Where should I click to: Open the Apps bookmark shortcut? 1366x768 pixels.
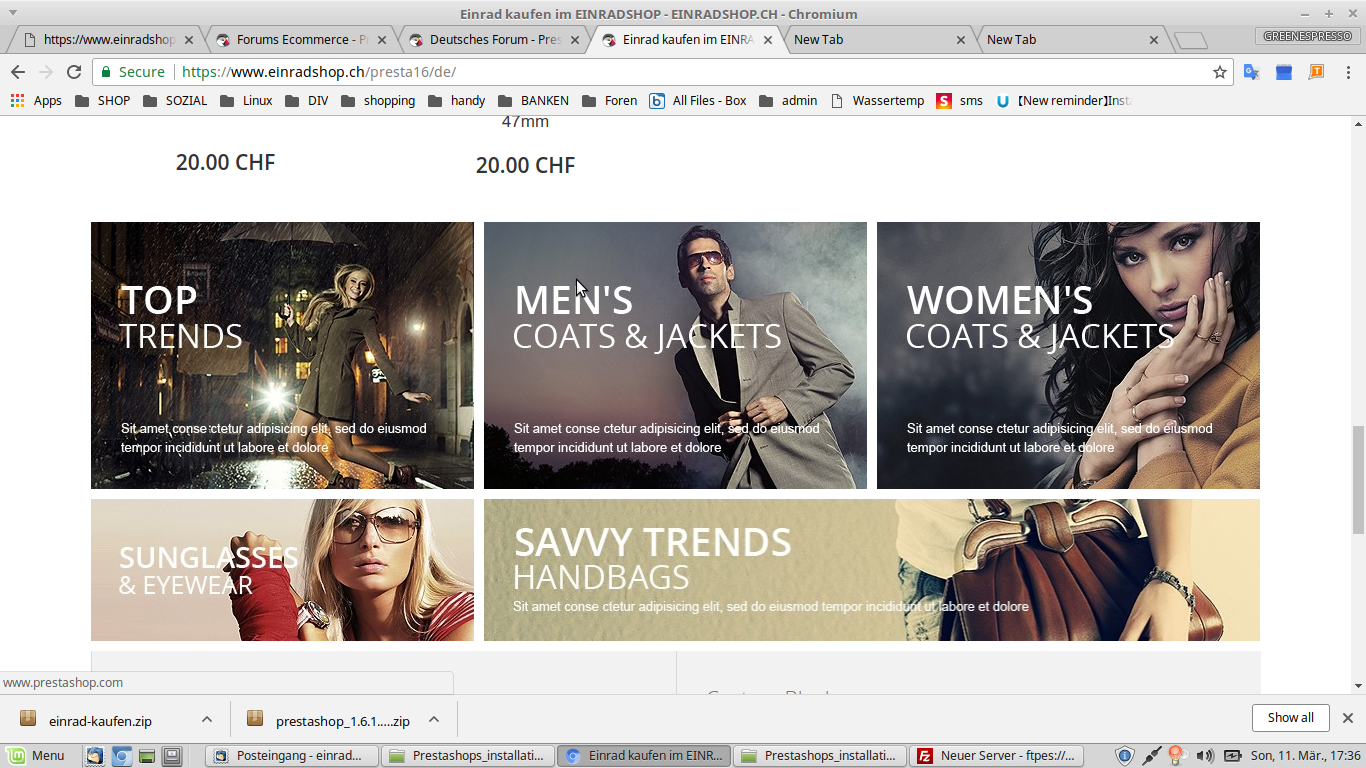36,100
